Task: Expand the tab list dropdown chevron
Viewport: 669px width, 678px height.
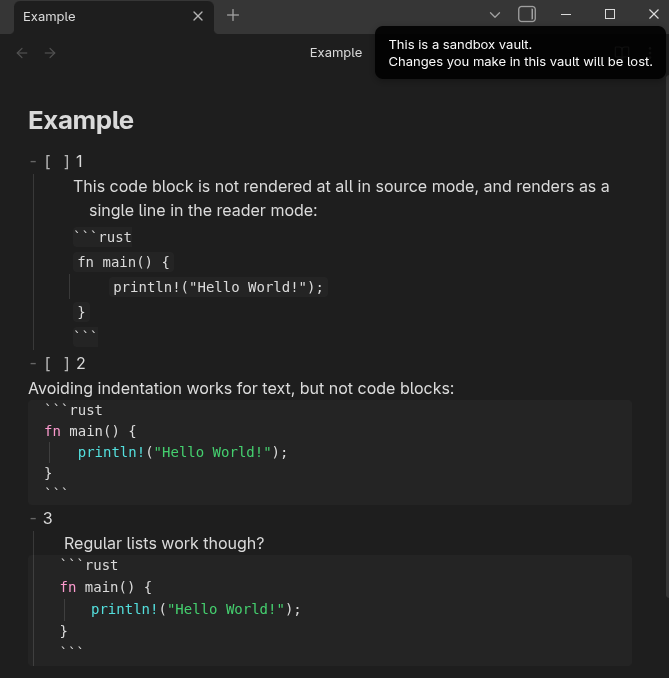Action: (x=494, y=15)
